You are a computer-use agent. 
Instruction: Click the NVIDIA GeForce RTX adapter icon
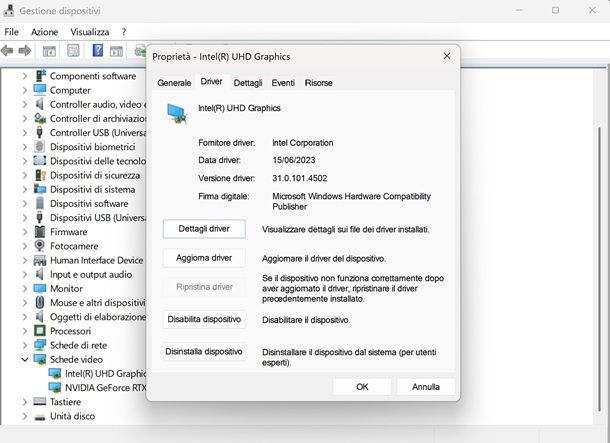55,387
